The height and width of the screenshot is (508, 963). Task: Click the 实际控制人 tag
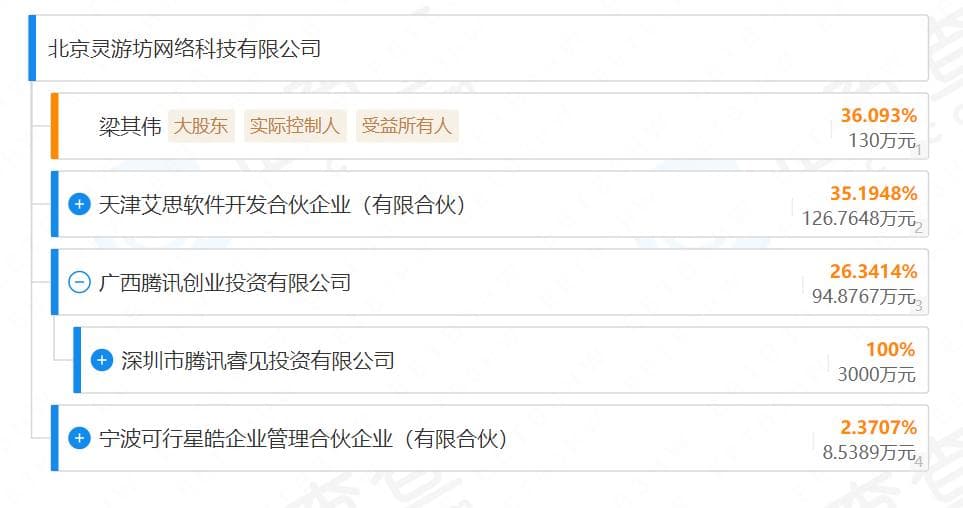(x=295, y=126)
